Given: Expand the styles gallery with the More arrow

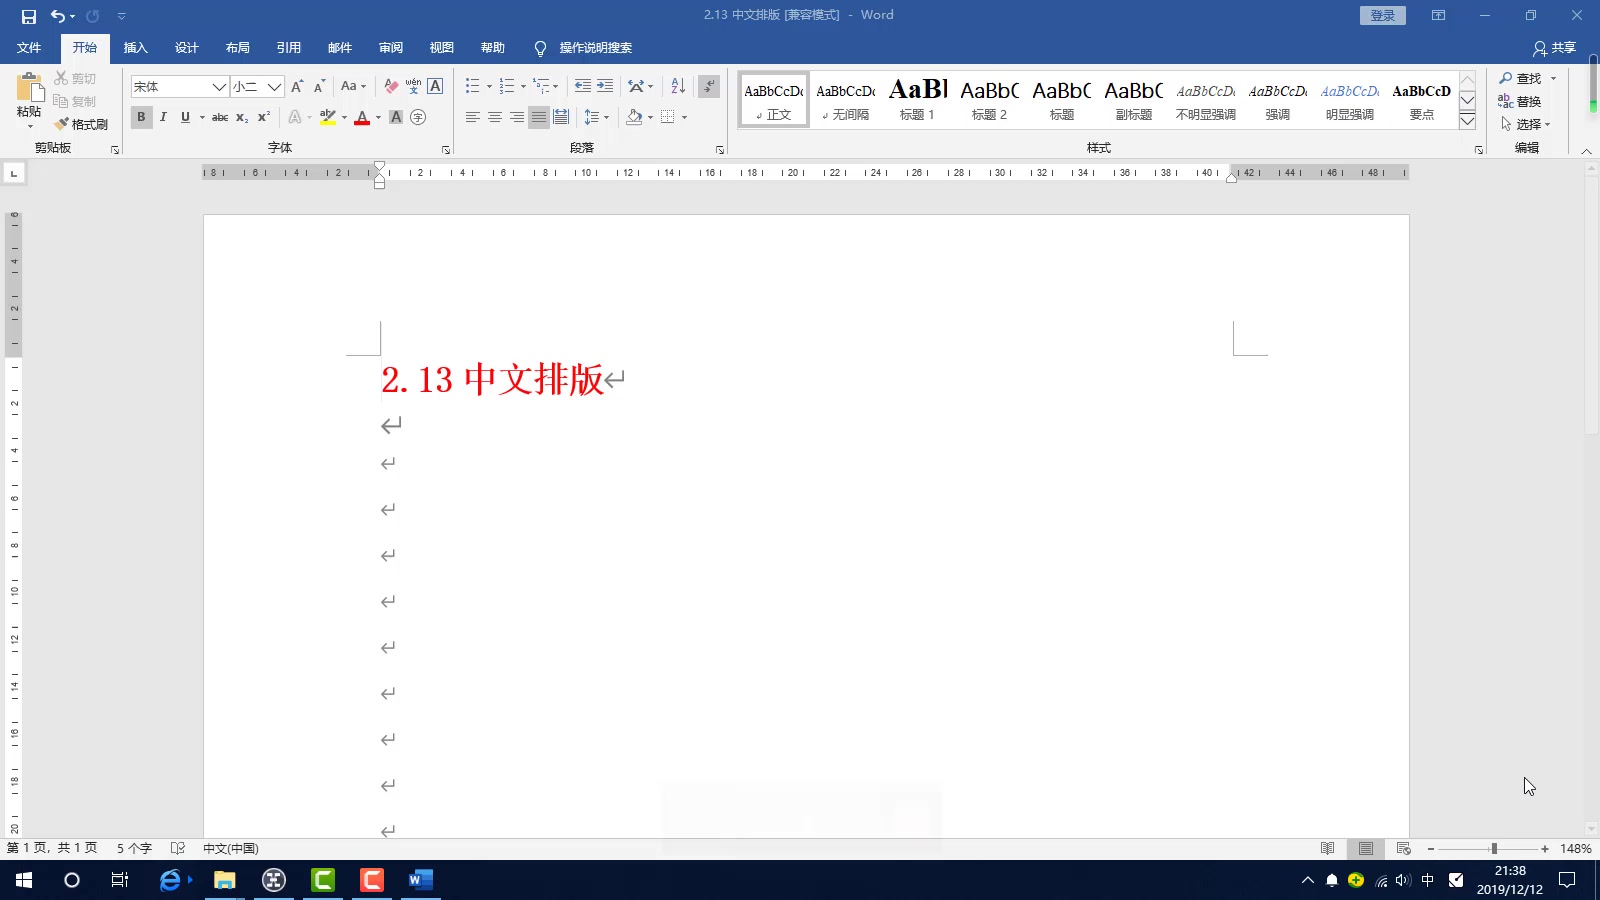Looking at the screenshot, I should (x=1467, y=121).
